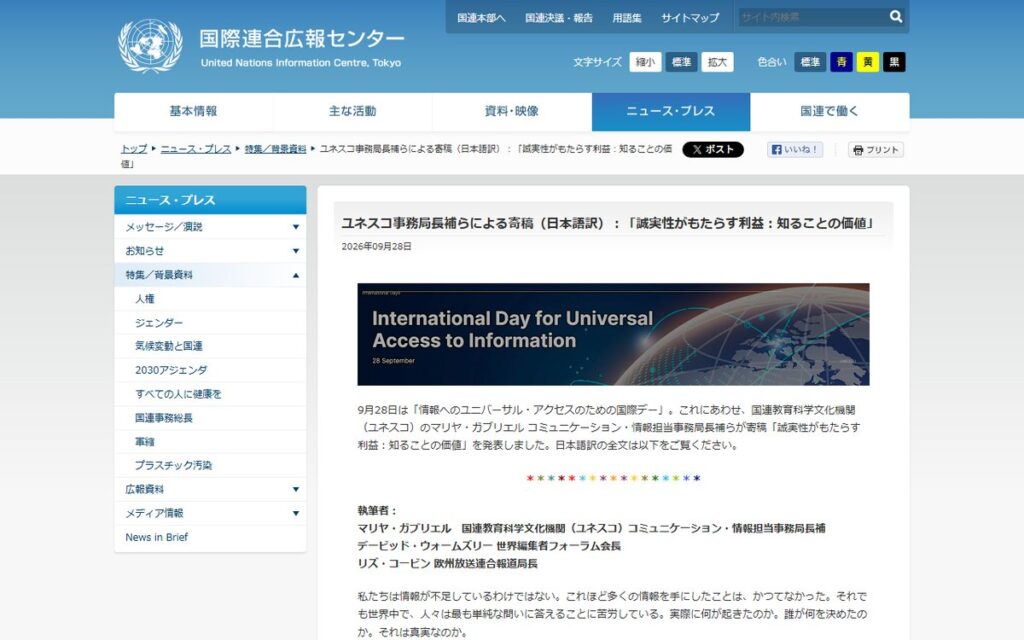Click the article date 2026年09月28日
1024x640 pixels.
pyautogui.click(x=376, y=247)
